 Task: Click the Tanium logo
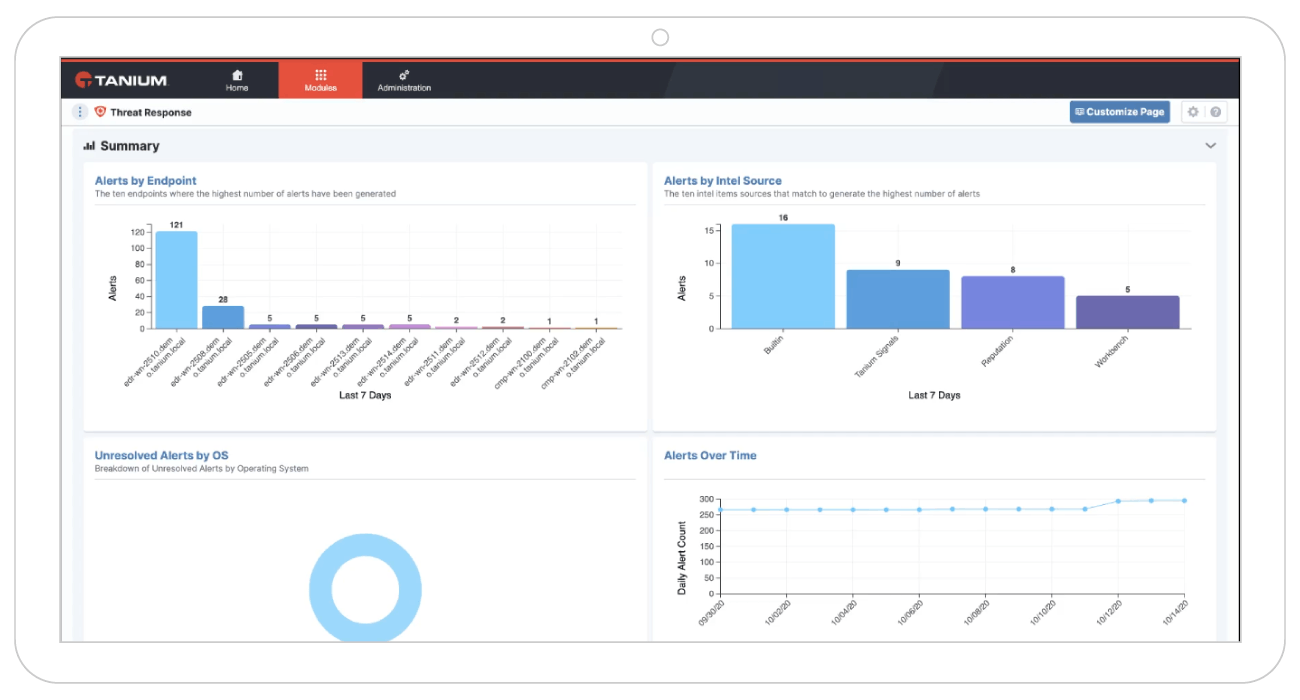(122, 80)
